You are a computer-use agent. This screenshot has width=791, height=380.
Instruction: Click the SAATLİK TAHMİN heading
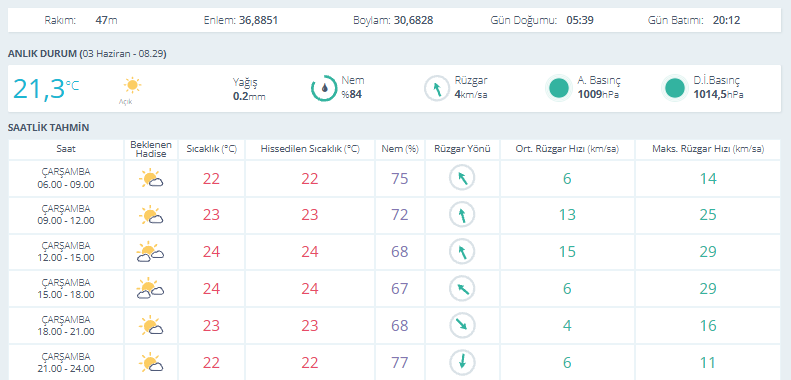click(x=48, y=128)
